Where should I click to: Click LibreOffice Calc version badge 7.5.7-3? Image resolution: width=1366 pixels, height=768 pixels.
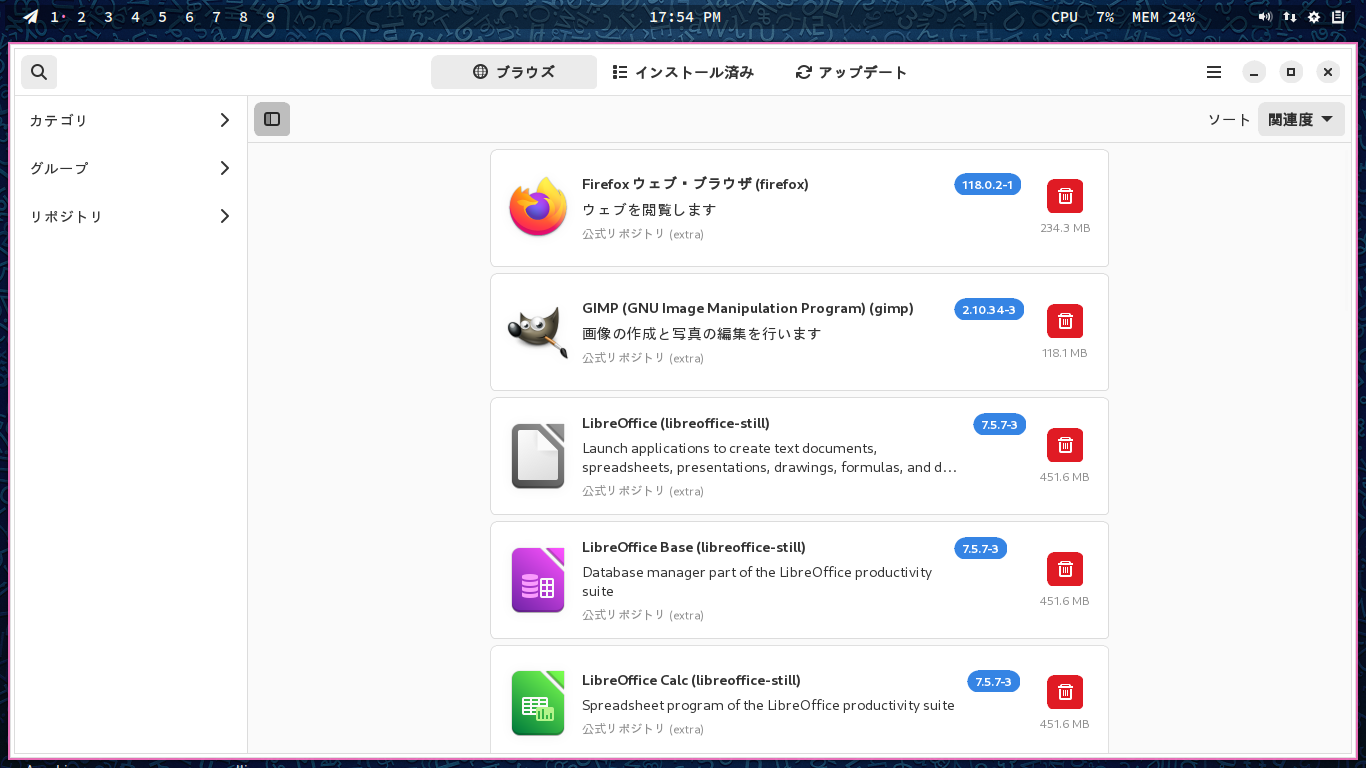993,681
